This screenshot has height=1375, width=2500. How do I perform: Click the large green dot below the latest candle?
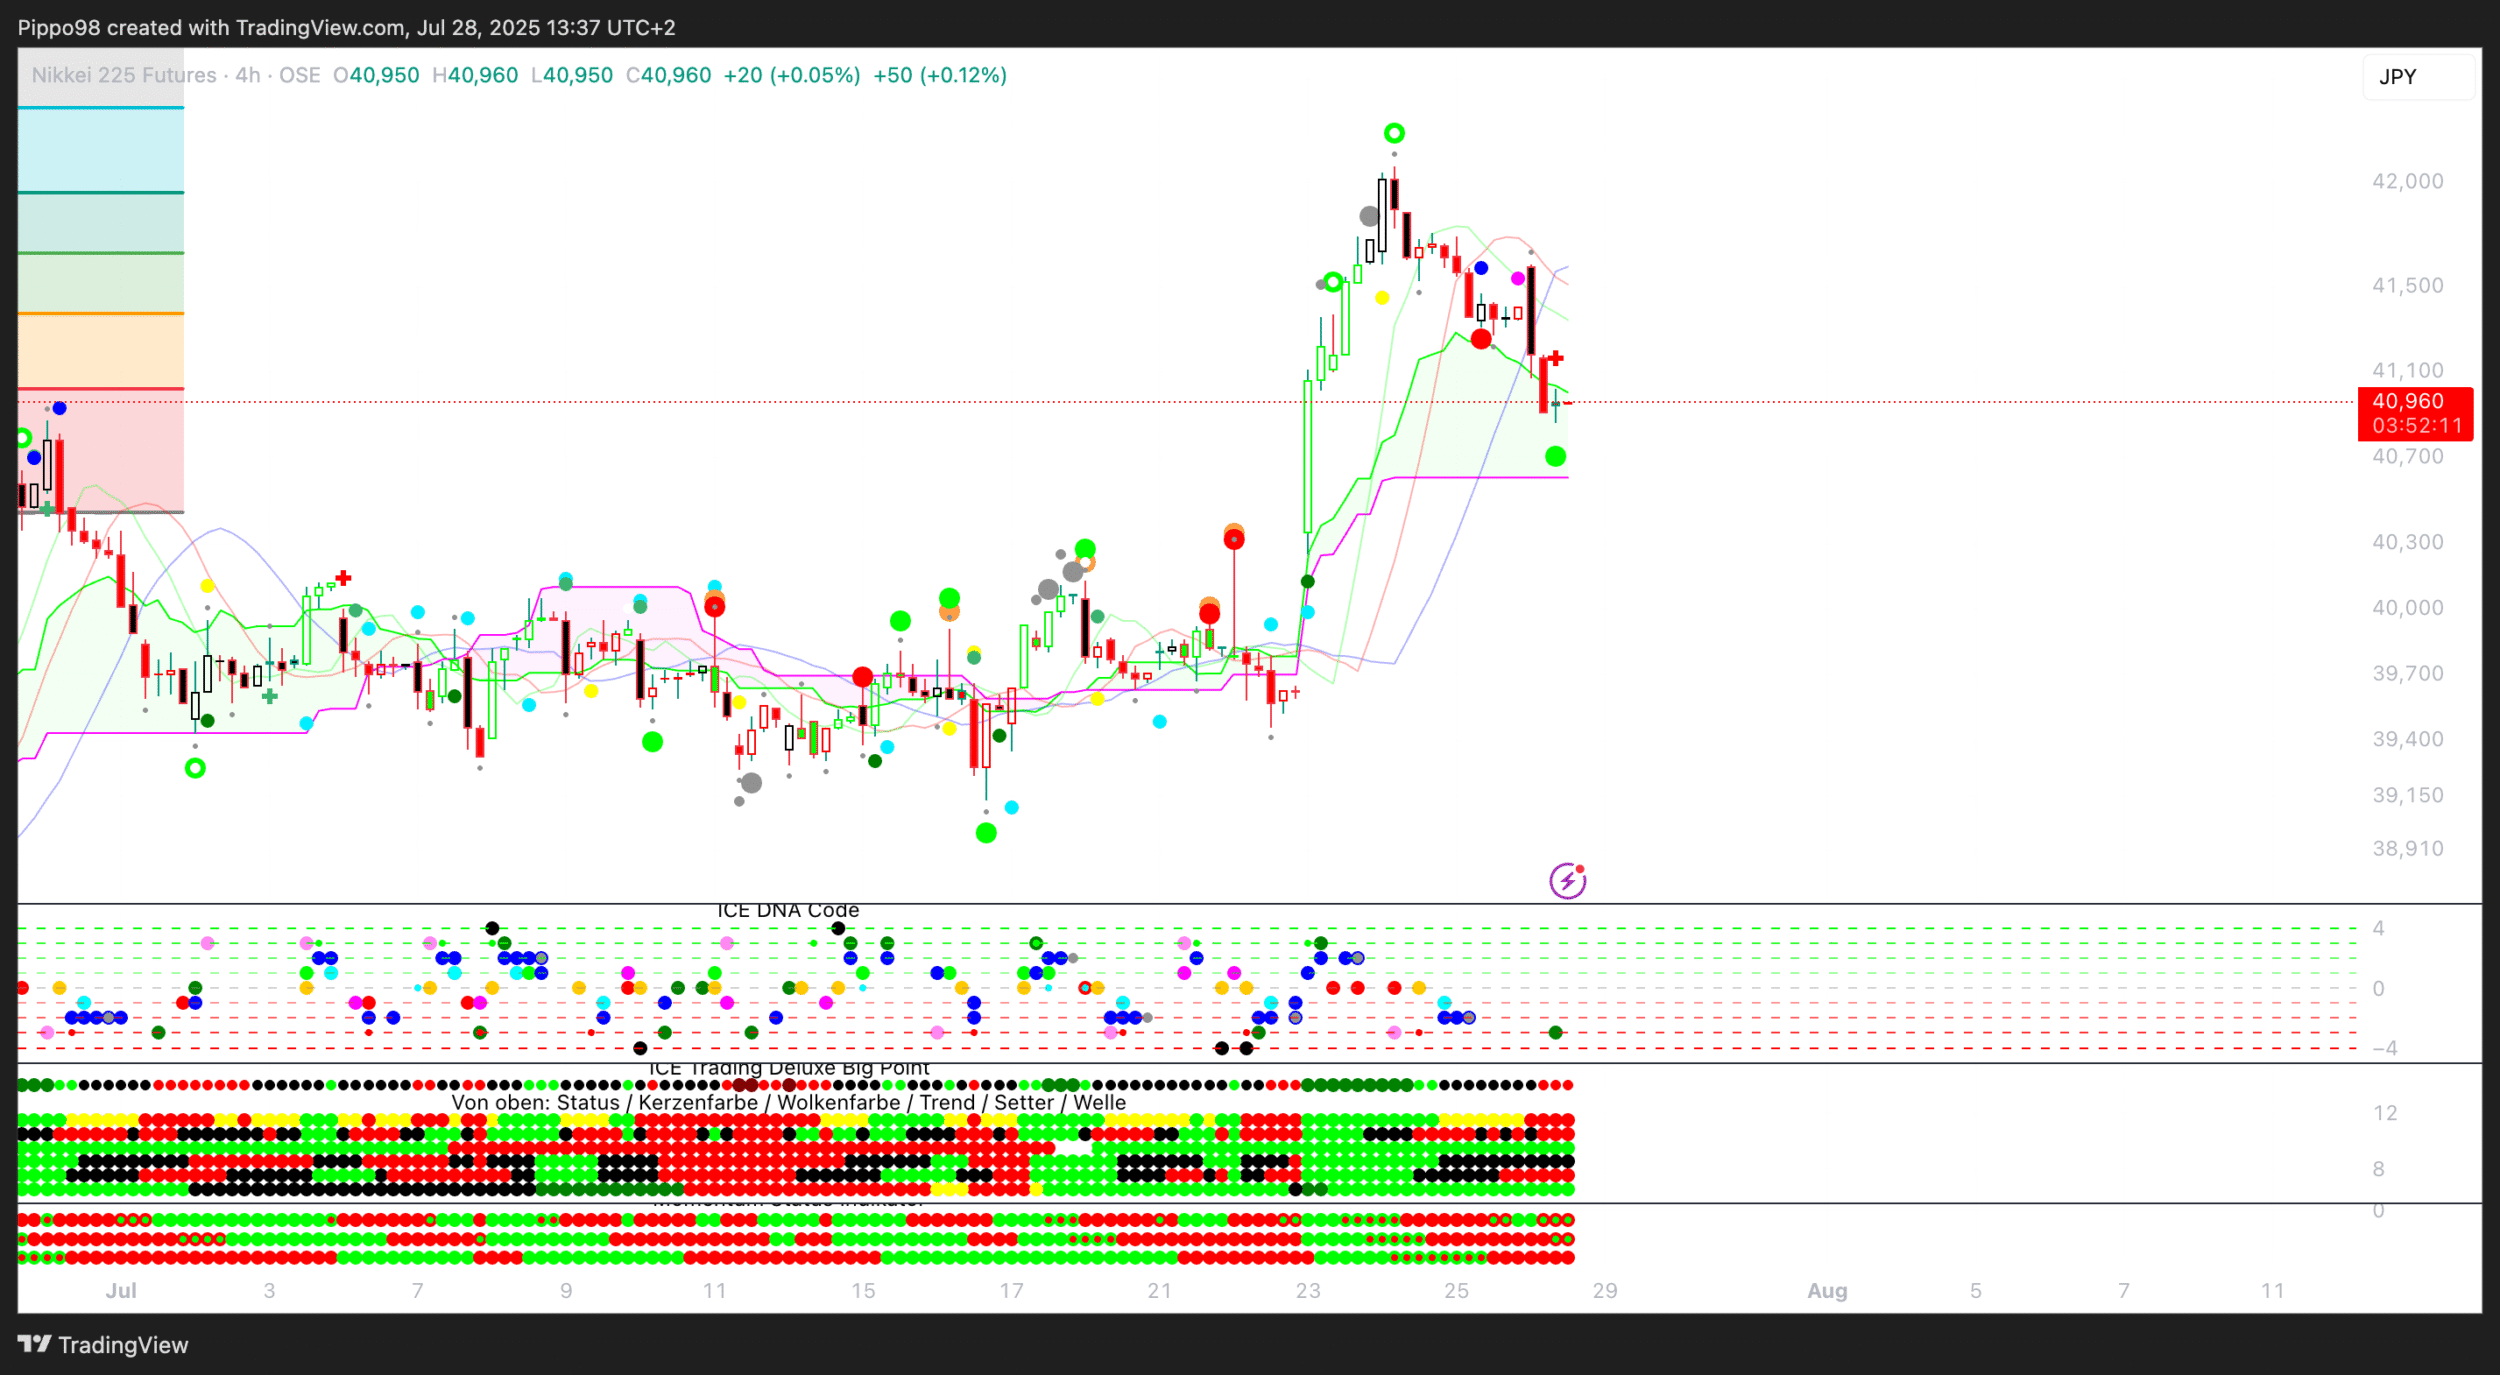tap(1555, 457)
